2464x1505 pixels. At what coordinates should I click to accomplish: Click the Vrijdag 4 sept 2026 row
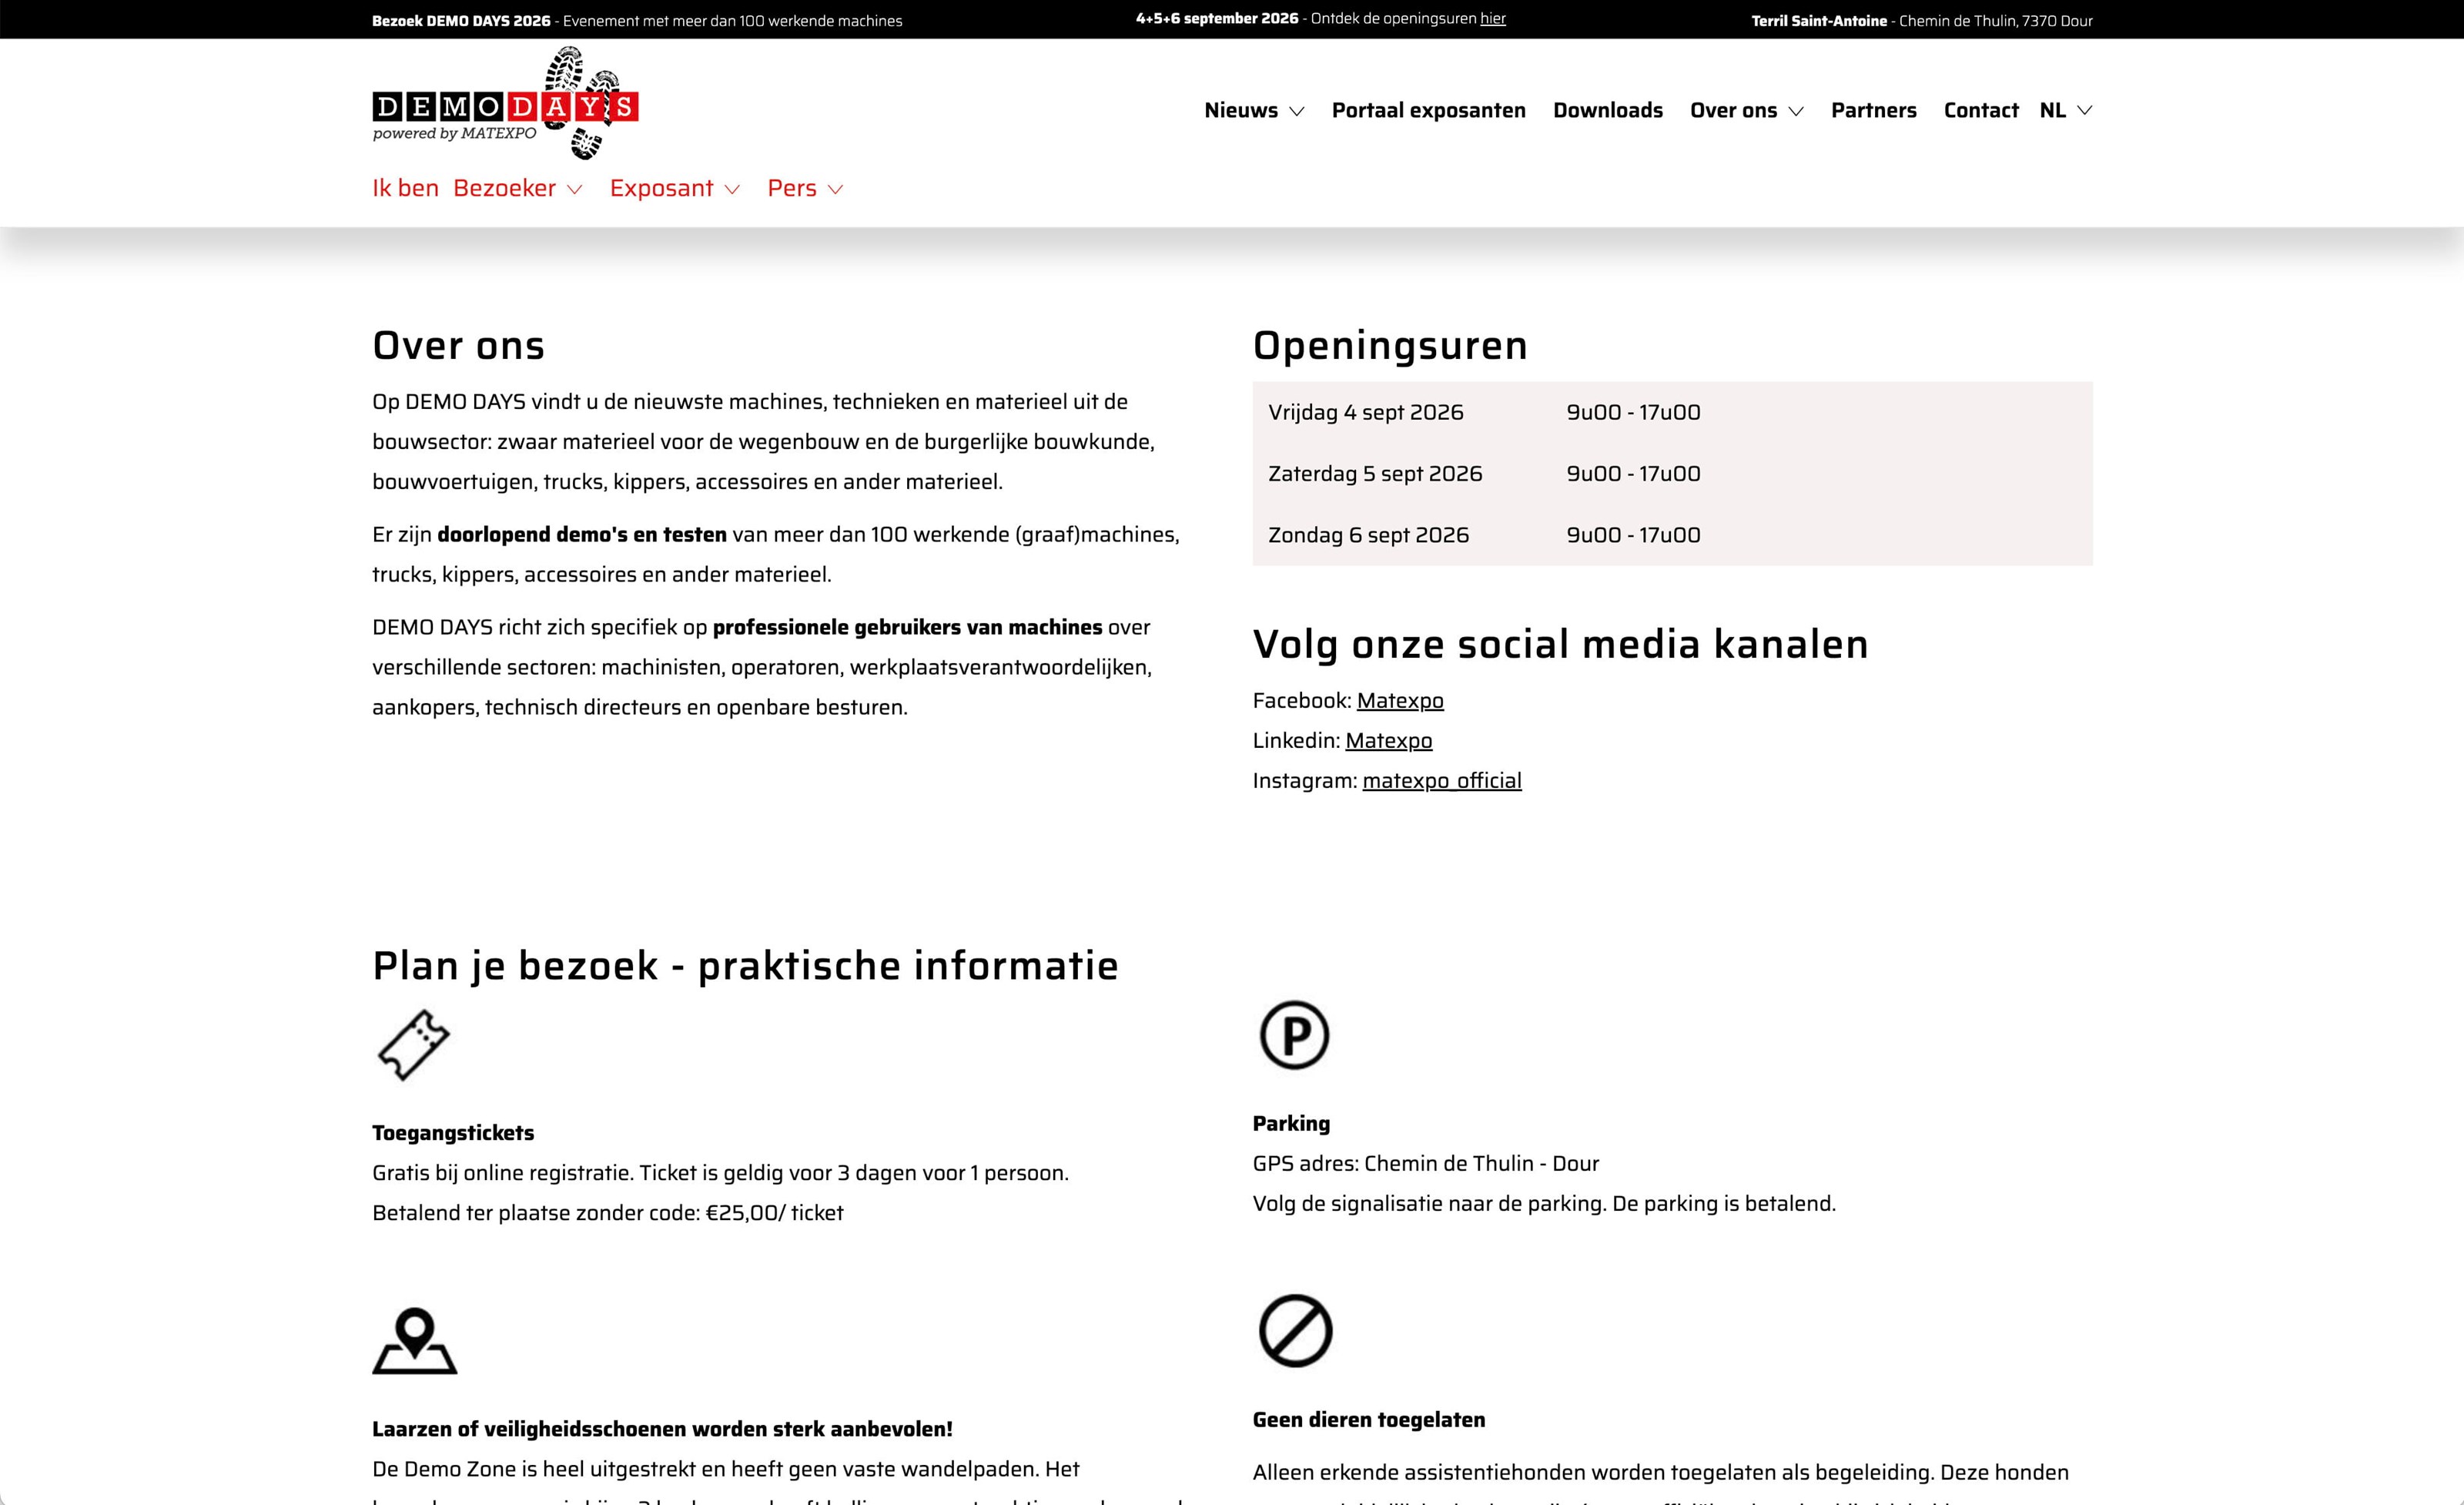(x=1672, y=412)
